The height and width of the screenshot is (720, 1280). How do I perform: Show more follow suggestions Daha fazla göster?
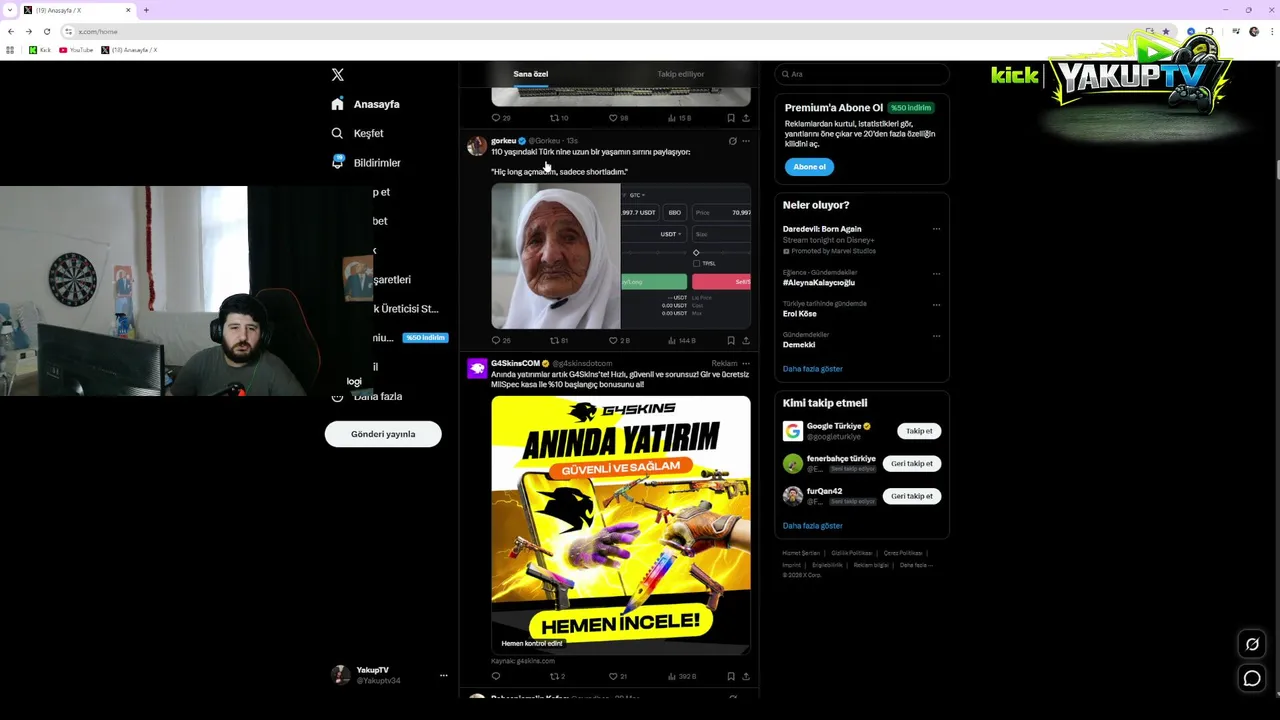813,526
